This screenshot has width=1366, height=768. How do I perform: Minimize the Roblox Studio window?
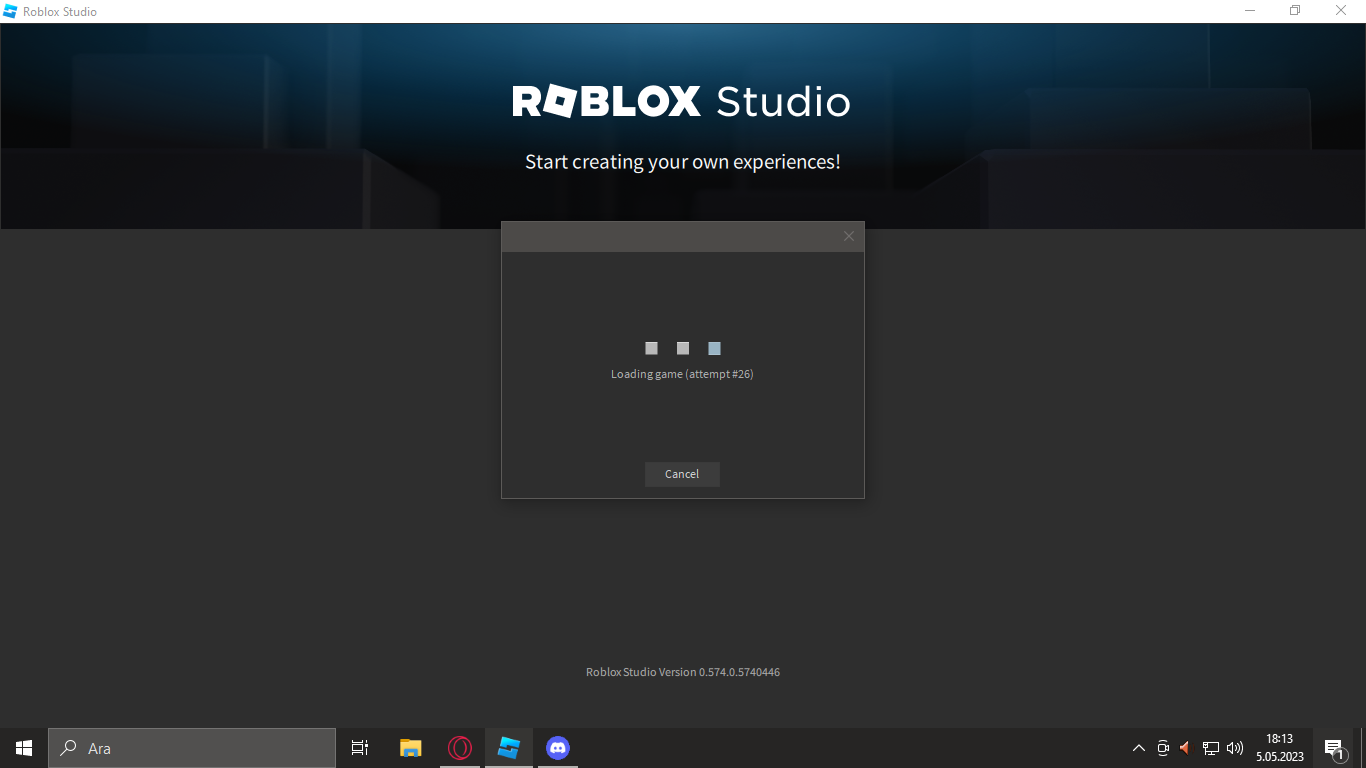(1250, 11)
